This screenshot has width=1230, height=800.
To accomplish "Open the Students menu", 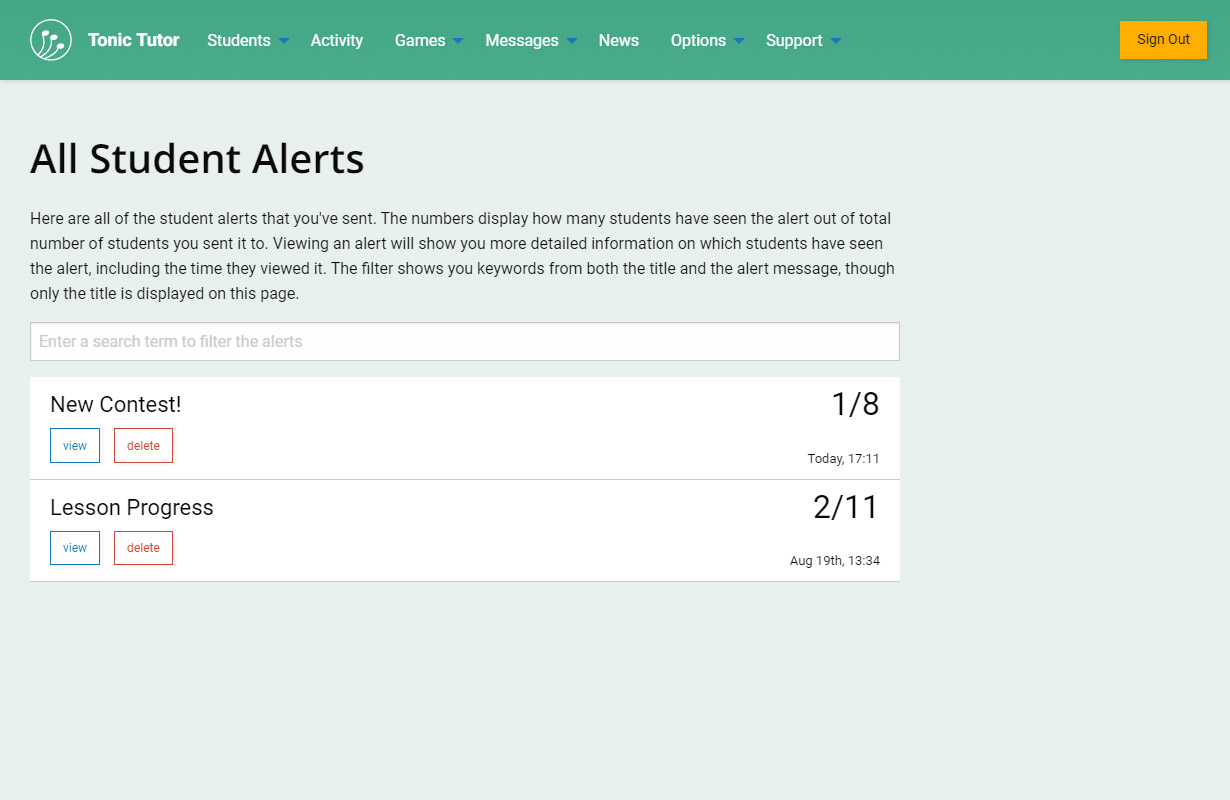I will (x=238, y=40).
